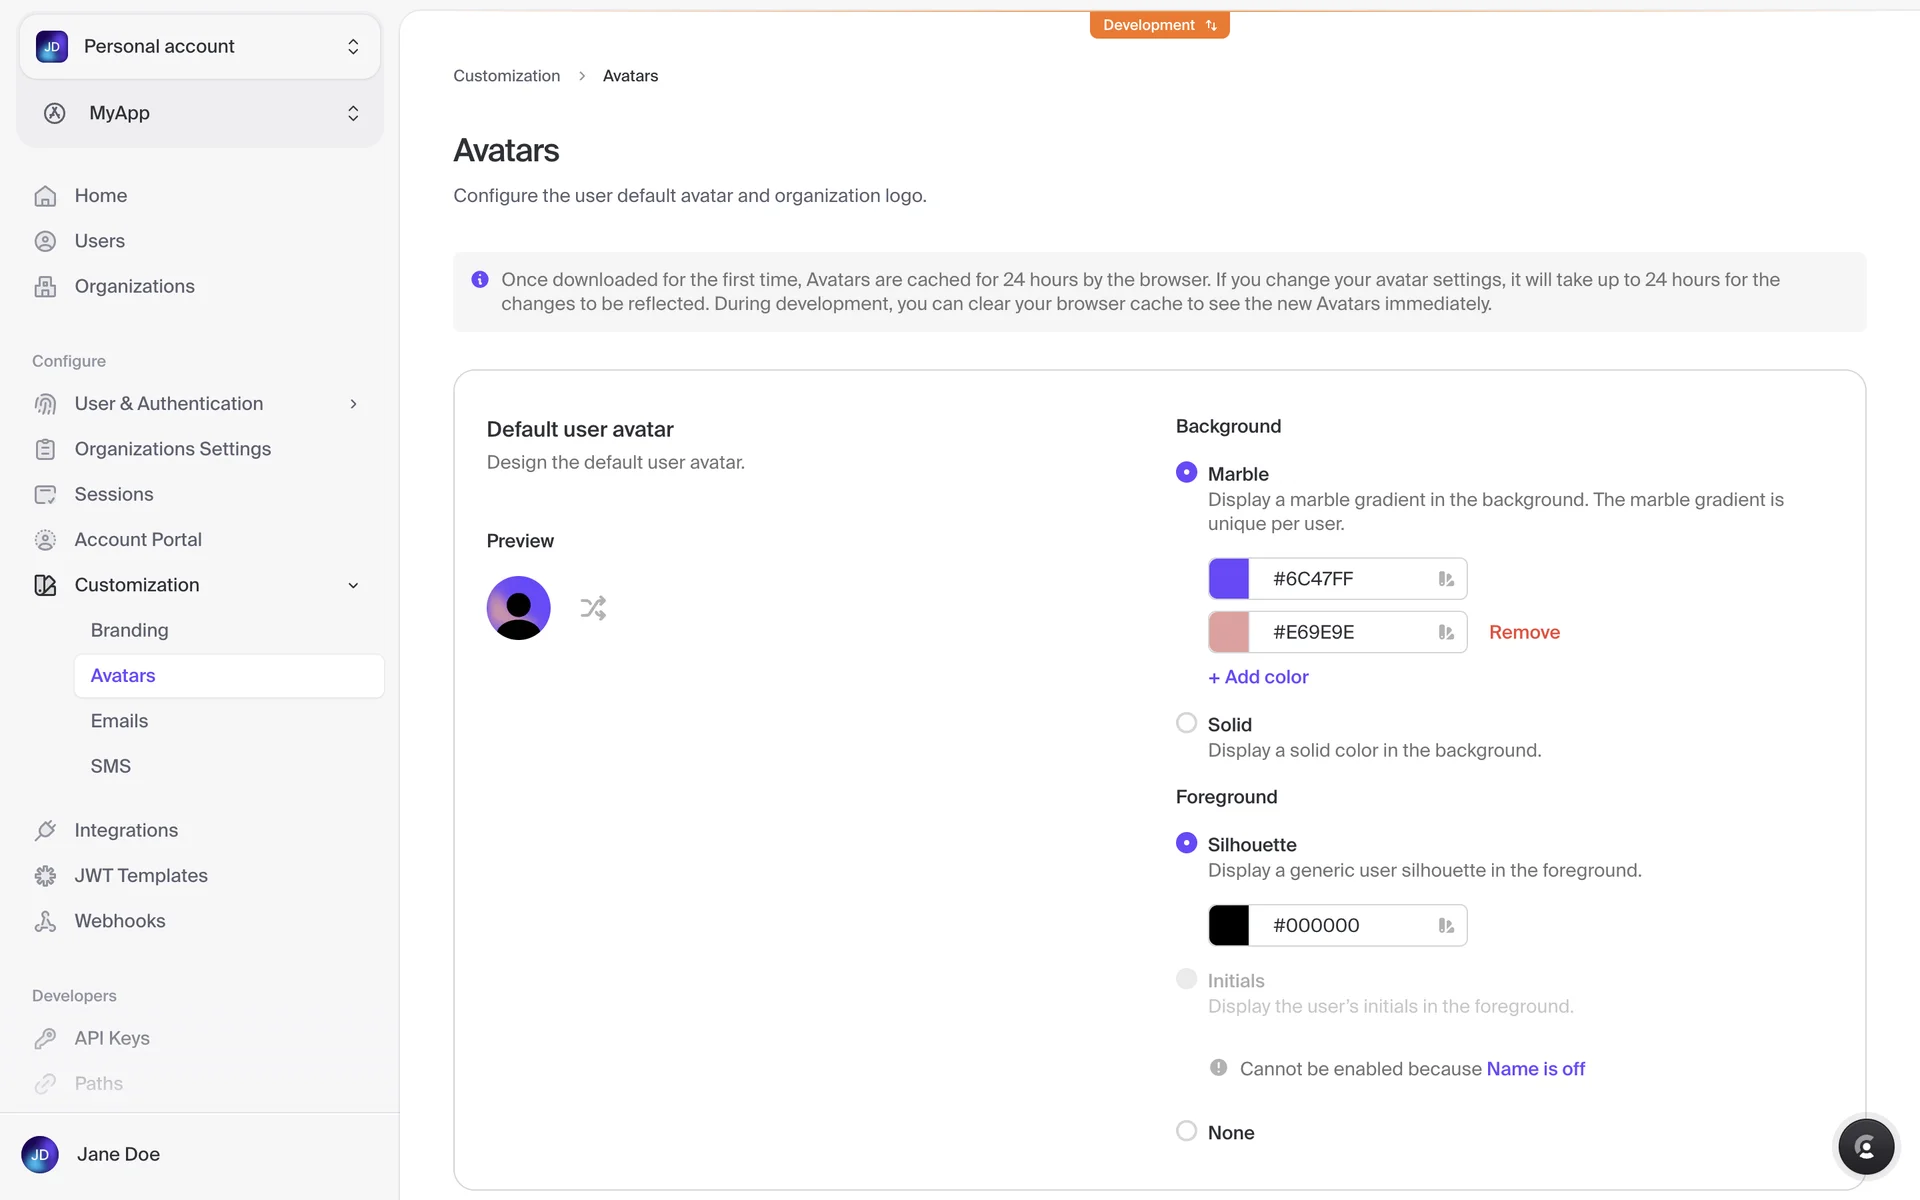Click color picker icon for #6C47FF field
Image resolution: width=1920 pixels, height=1200 pixels.
pos(1446,579)
